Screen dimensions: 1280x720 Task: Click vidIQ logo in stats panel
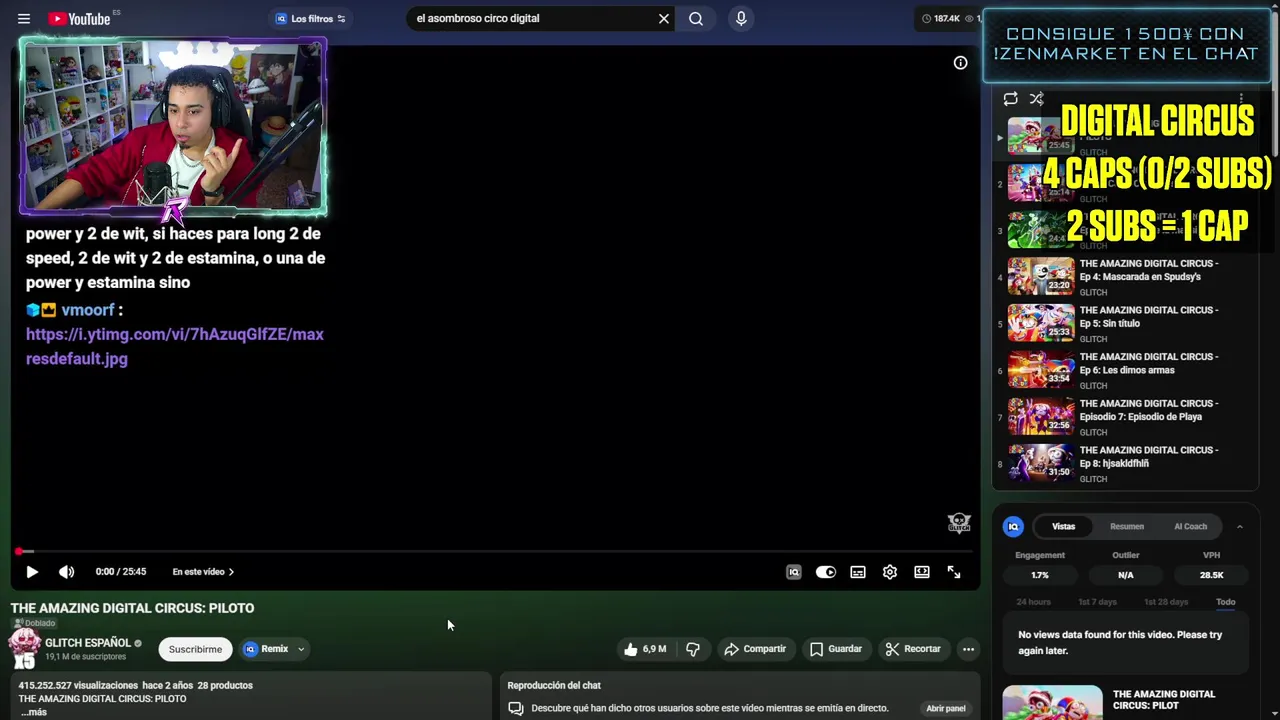[x=1013, y=526]
